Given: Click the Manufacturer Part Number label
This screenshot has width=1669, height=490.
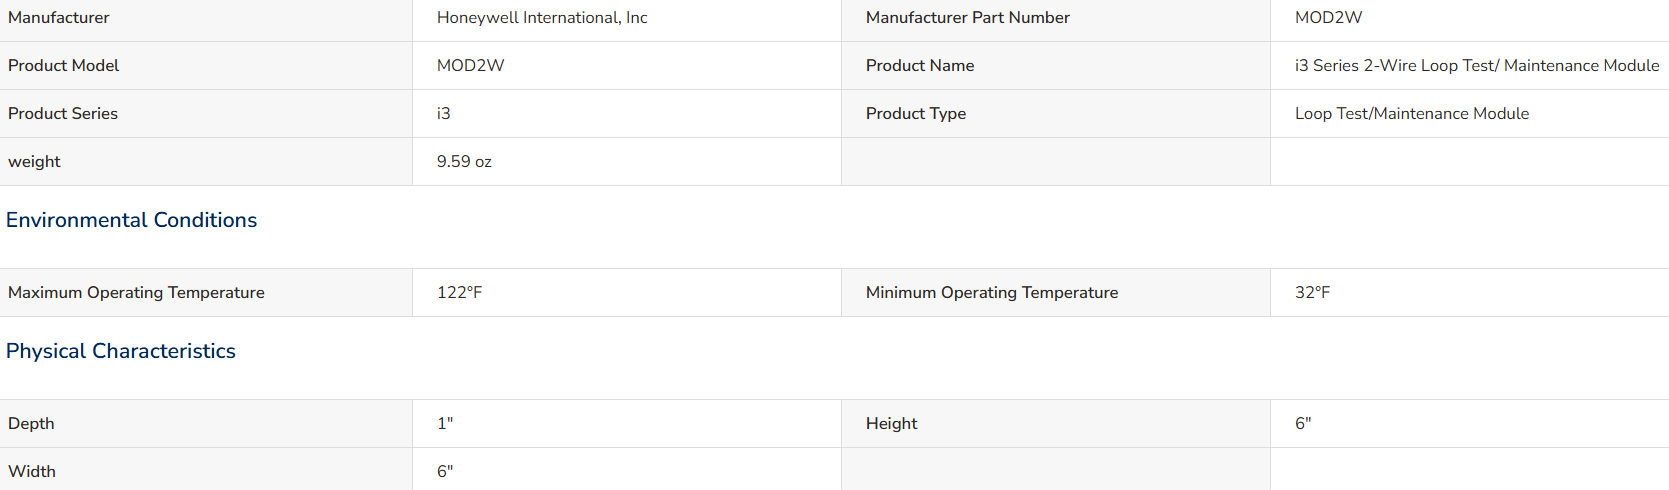Looking at the screenshot, I should coord(967,18).
